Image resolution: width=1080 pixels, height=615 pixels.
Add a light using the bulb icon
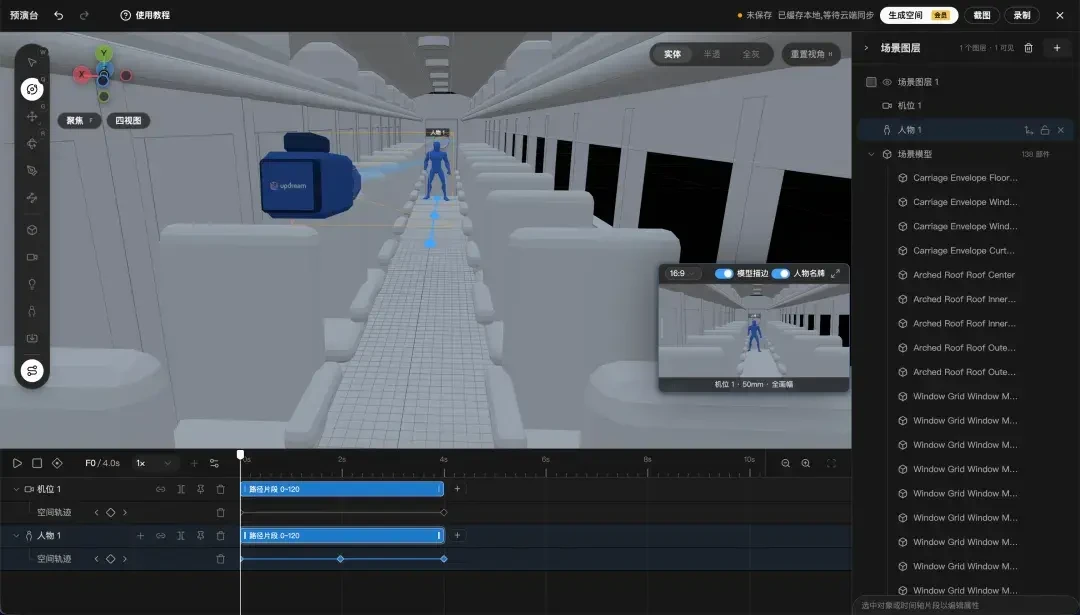point(32,284)
